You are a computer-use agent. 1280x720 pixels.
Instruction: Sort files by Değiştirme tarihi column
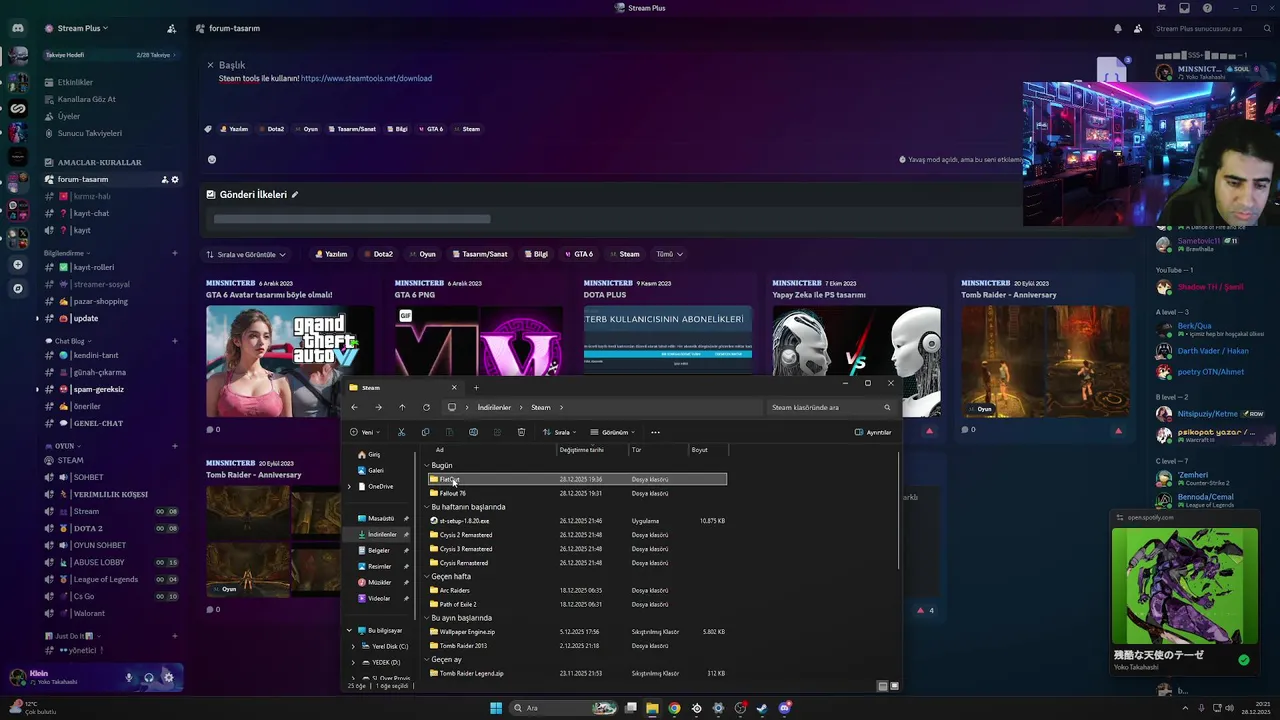coord(581,450)
